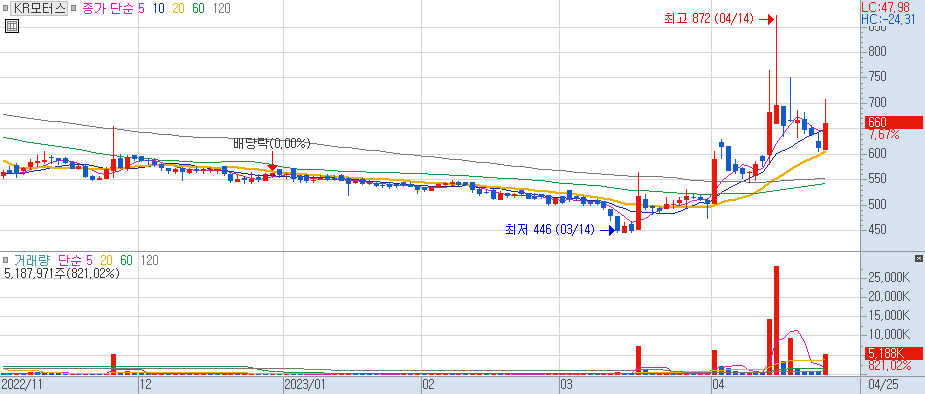Click the 04/25 date label at axis end
Screen dimensions: 925x394
click(883, 385)
